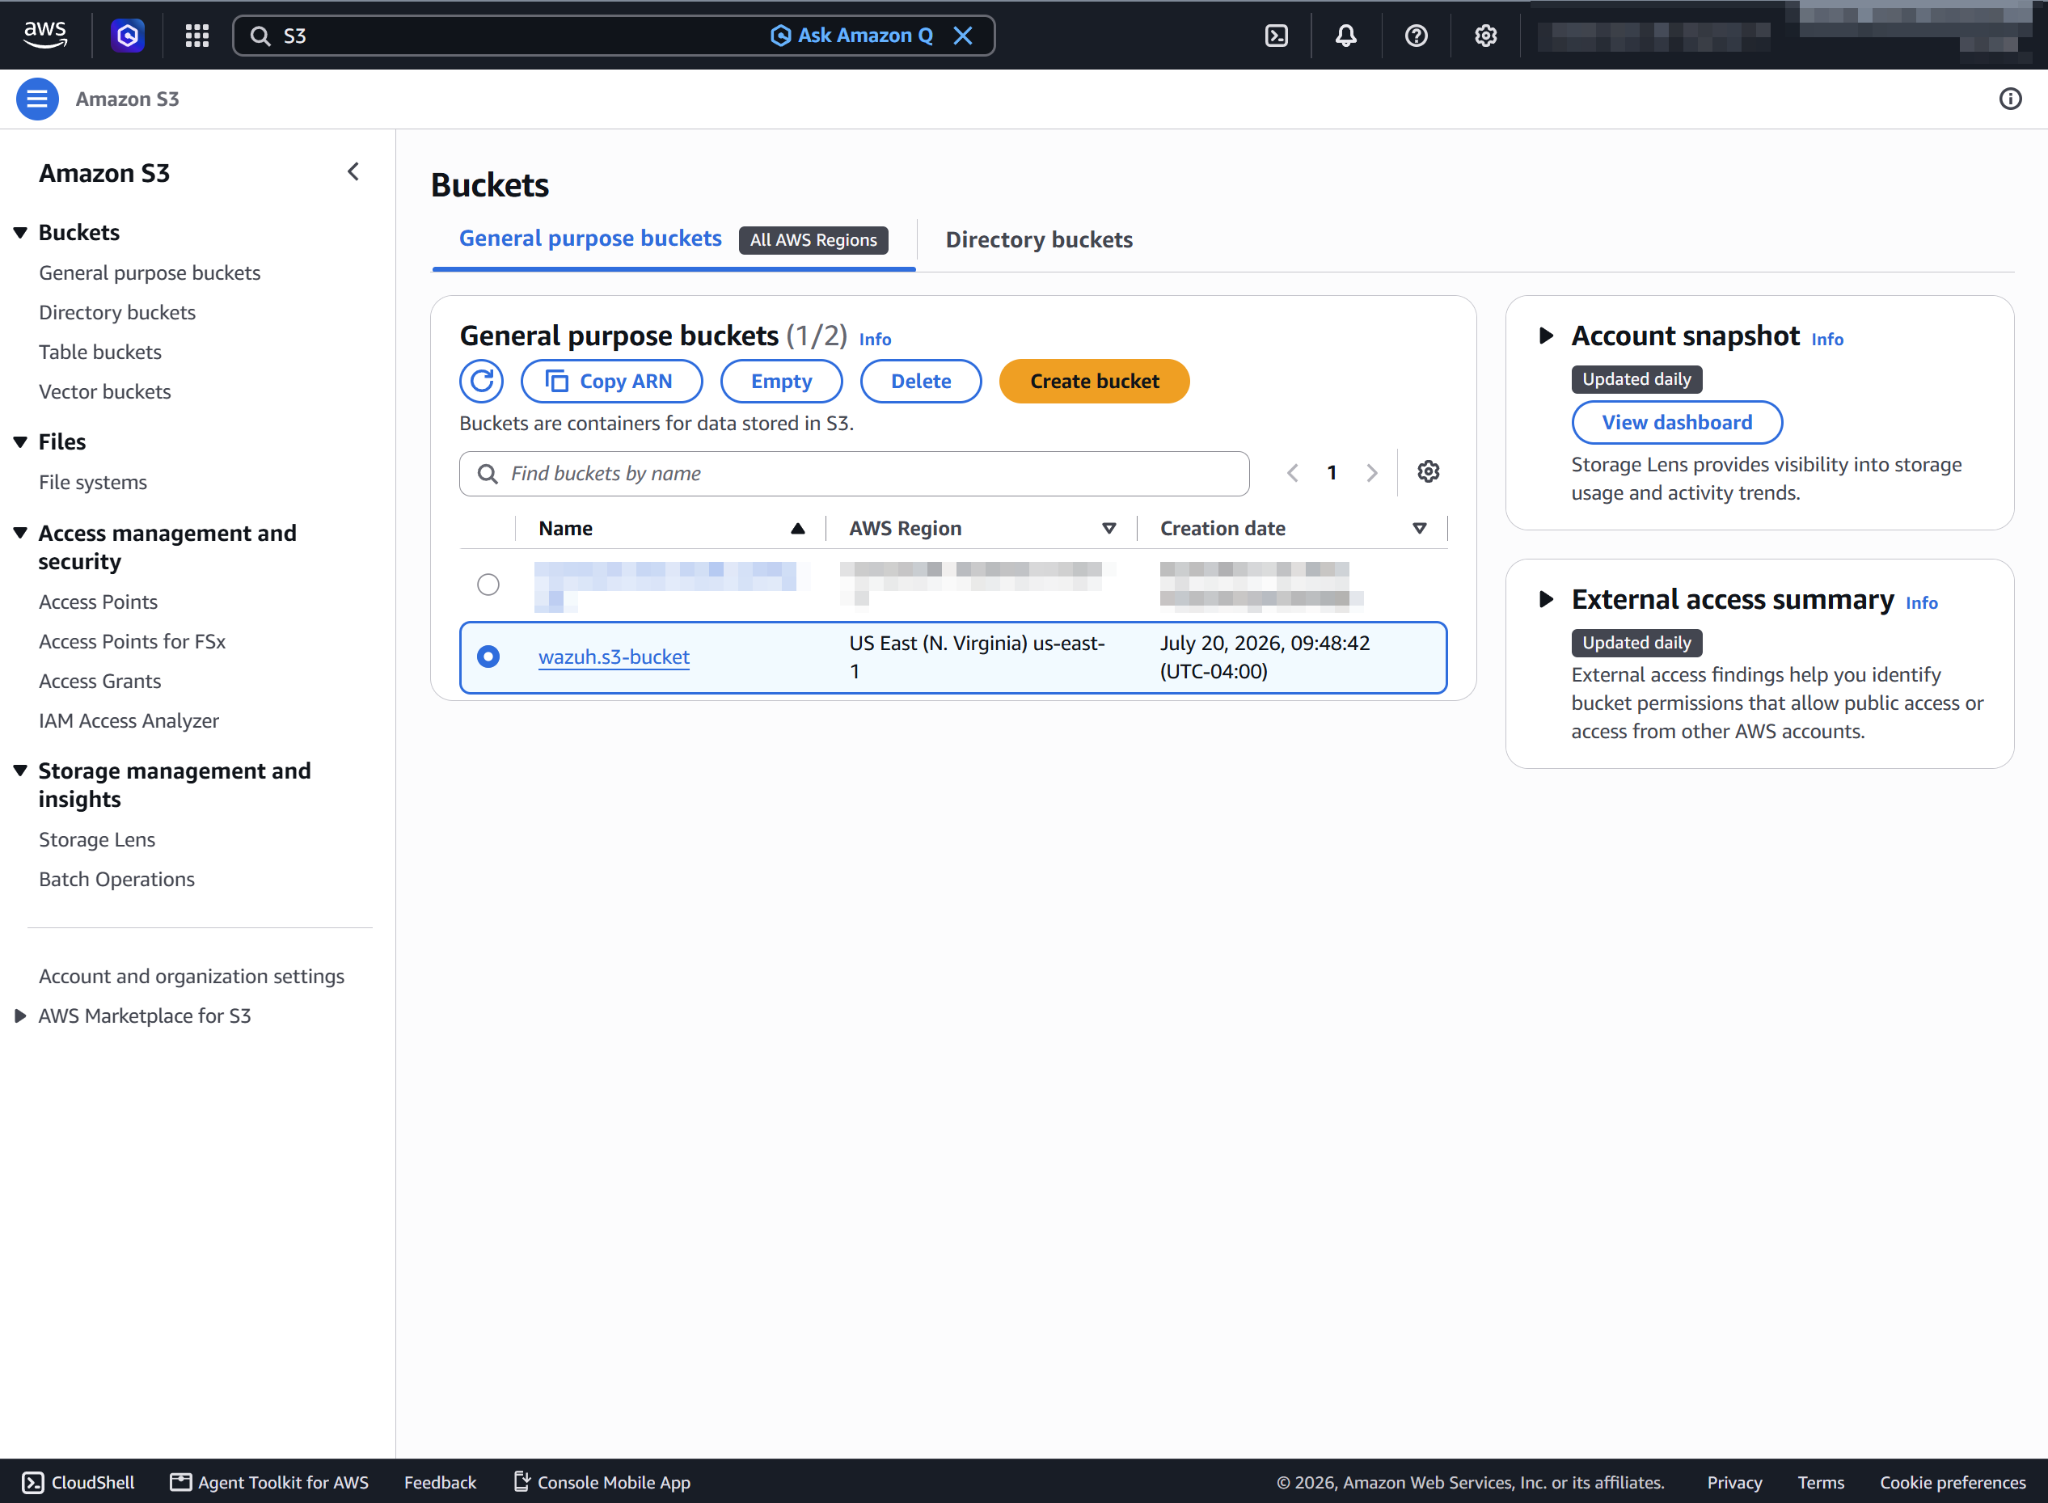Open IAM Access Analyzer in sidebar

point(129,721)
